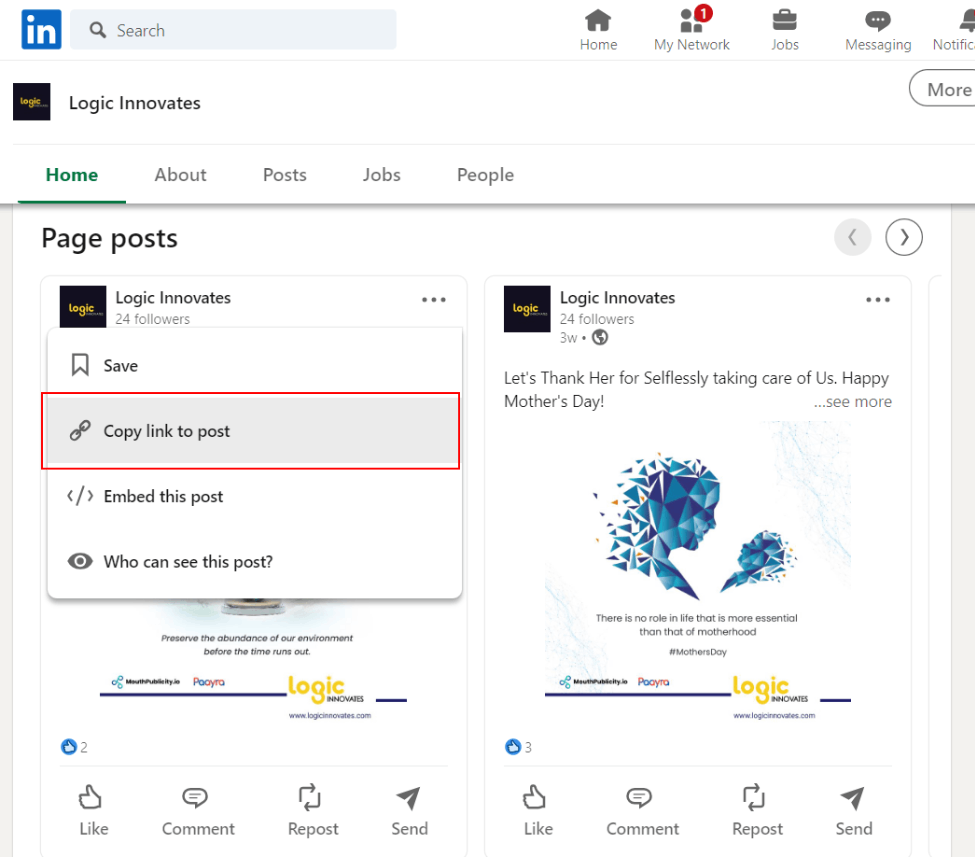View 2 reactions on first post
The image size is (975, 857).
click(75, 747)
